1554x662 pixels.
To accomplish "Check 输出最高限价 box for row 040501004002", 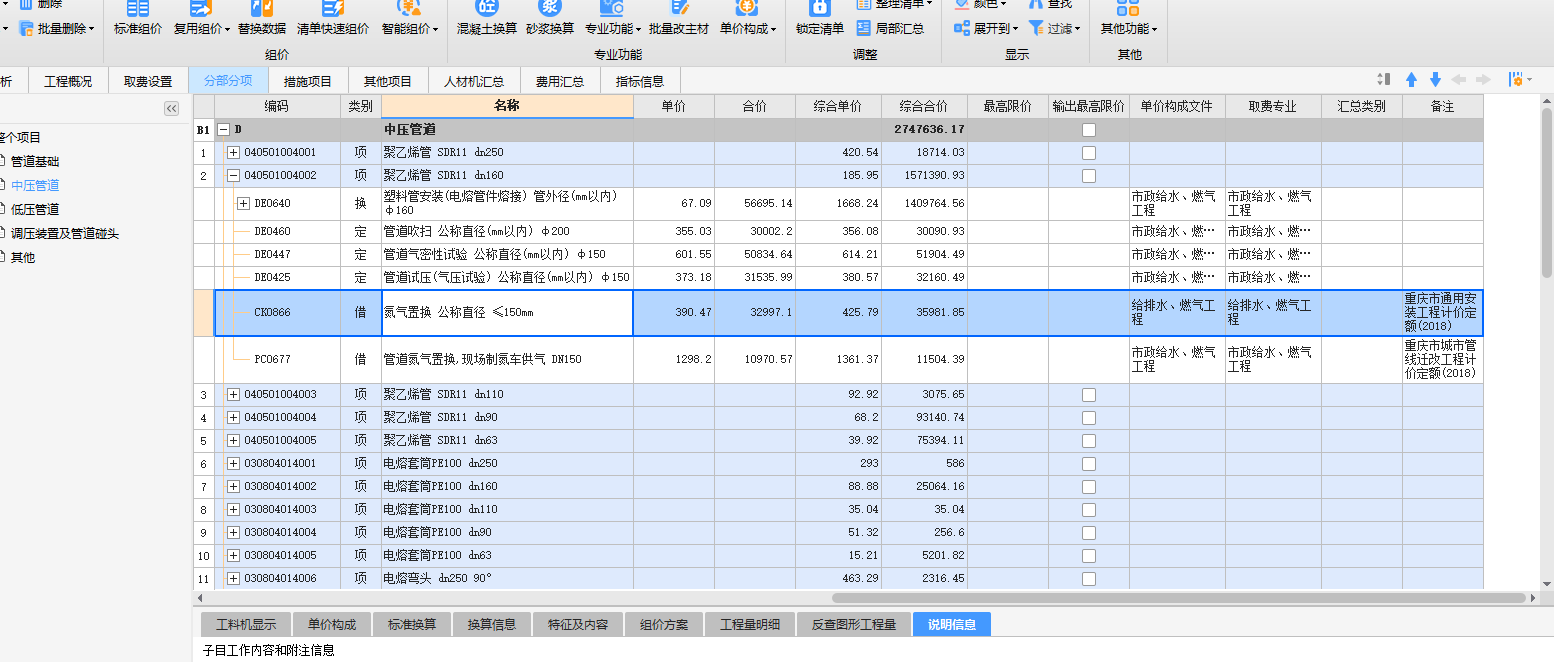I will (1088, 176).
